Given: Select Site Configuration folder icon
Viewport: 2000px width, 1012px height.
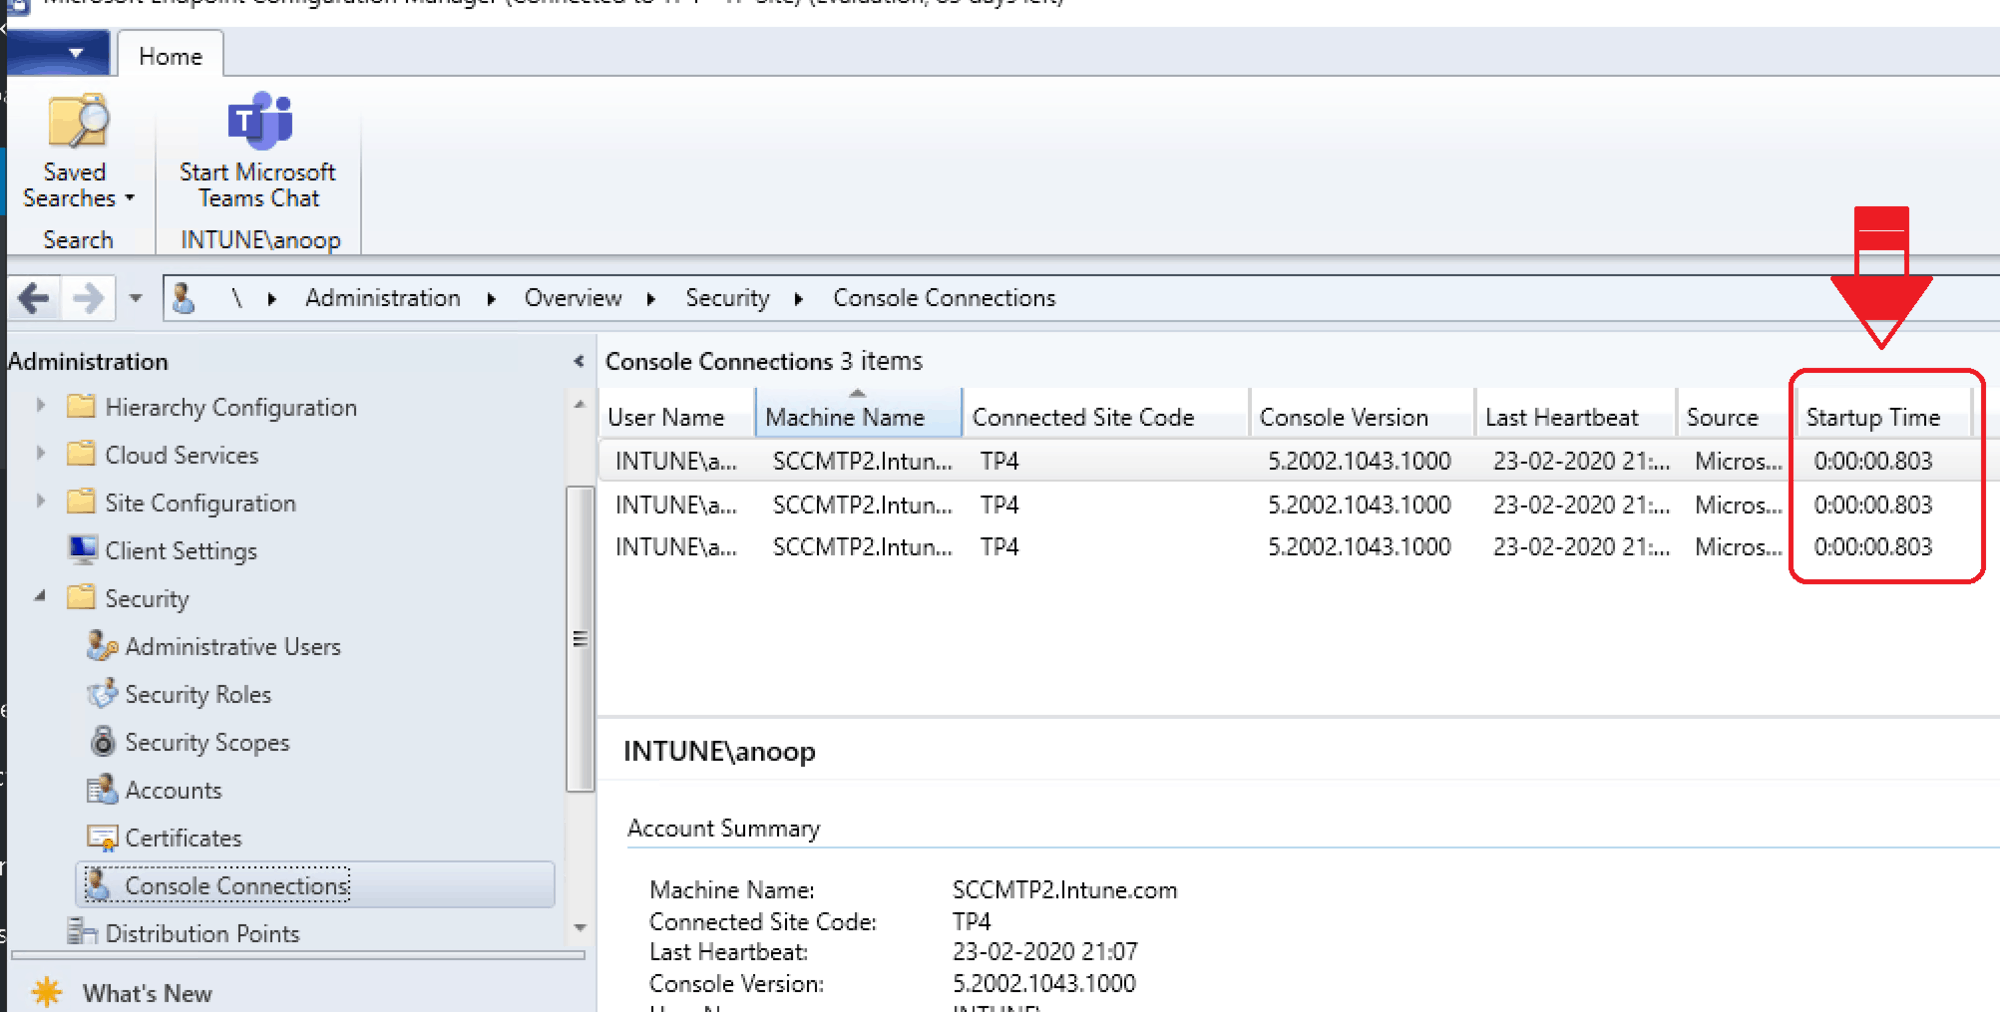Looking at the screenshot, I should click(x=81, y=501).
